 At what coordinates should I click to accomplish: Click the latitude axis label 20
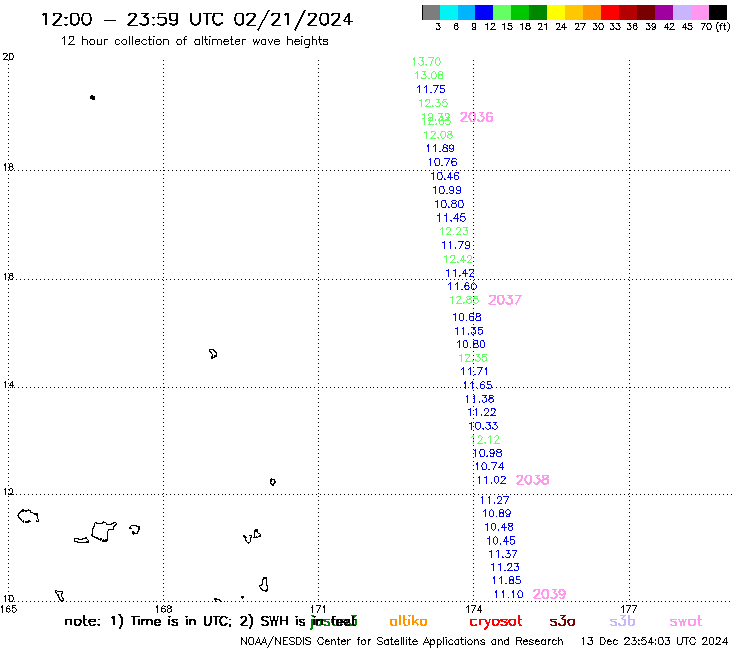(8, 57)
